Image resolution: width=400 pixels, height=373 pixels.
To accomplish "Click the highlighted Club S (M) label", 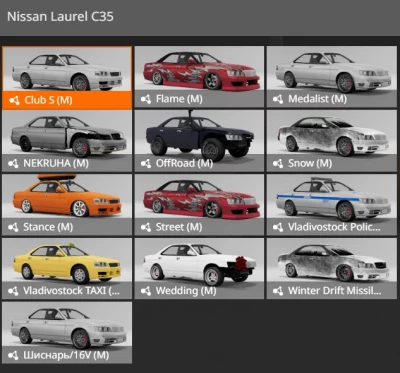I will (x=48, y=100).
